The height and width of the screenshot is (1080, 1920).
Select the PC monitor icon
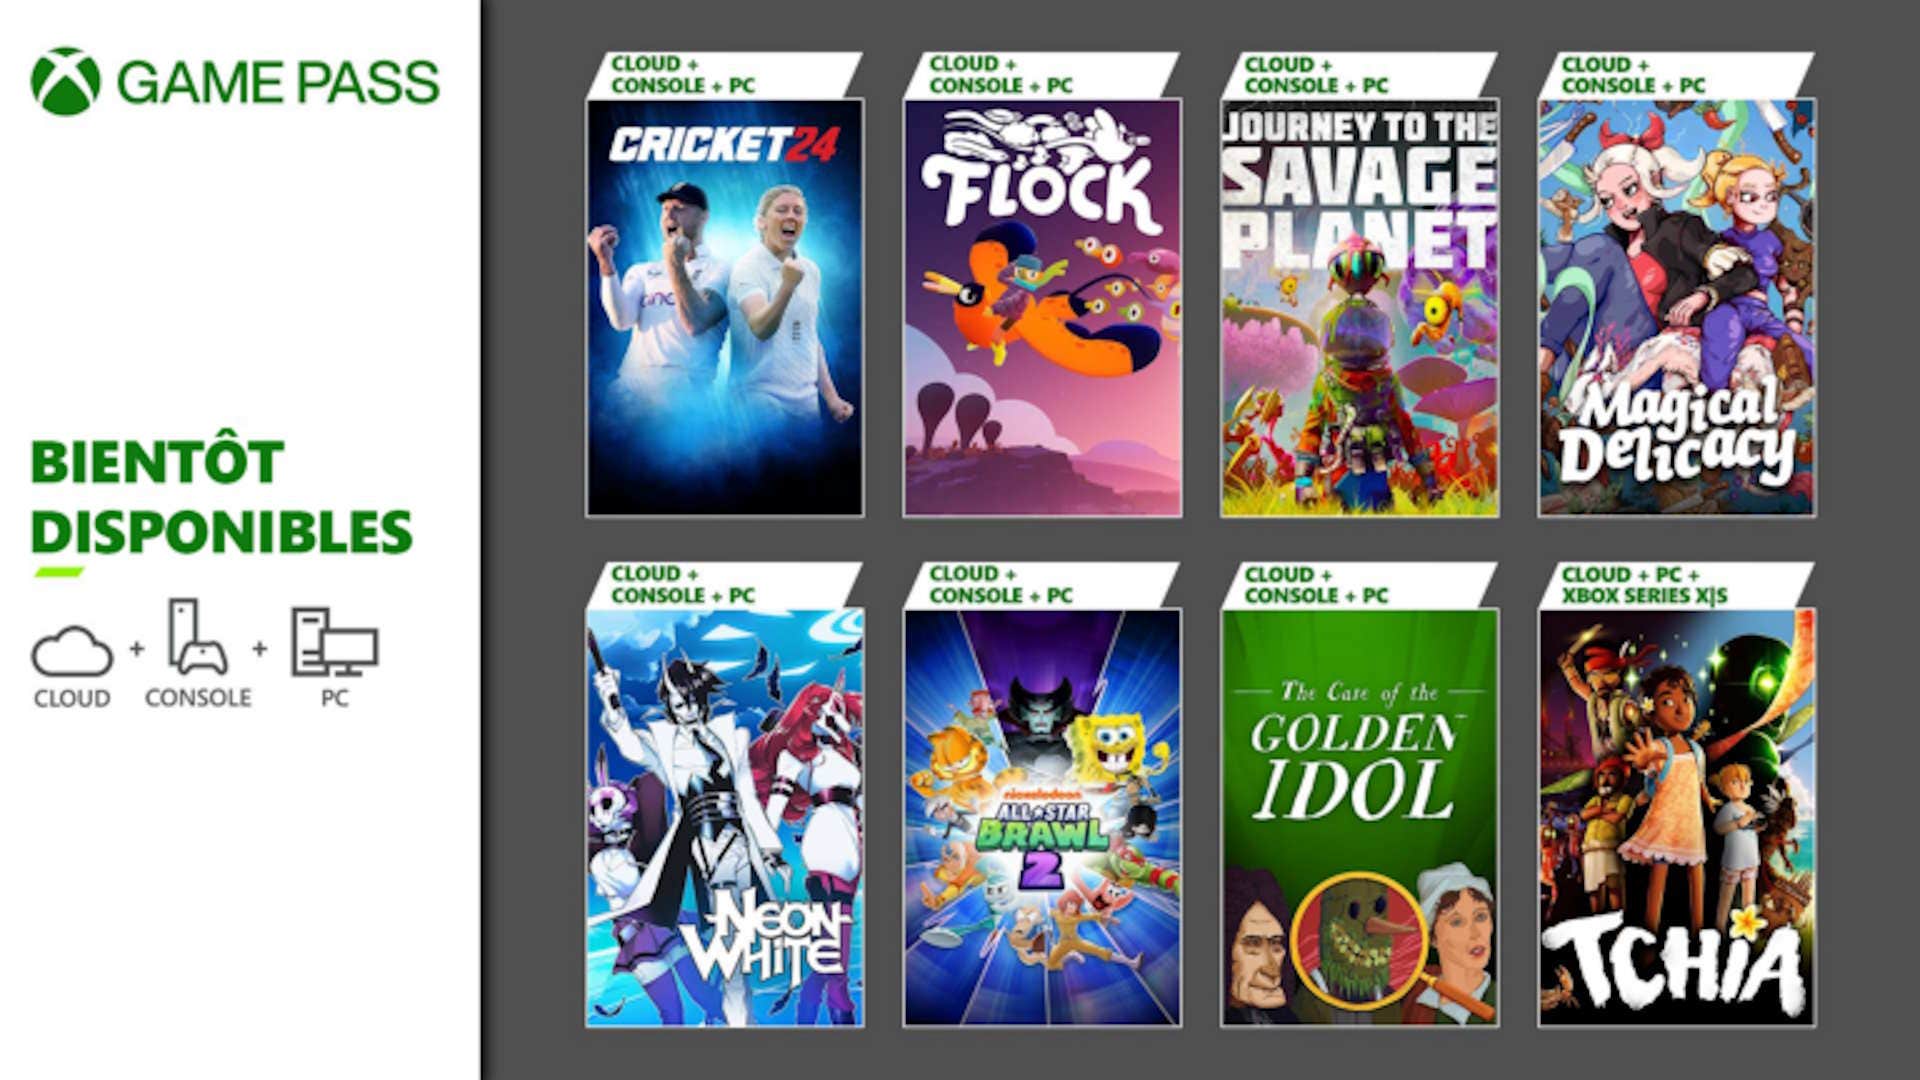coord(334,642)
